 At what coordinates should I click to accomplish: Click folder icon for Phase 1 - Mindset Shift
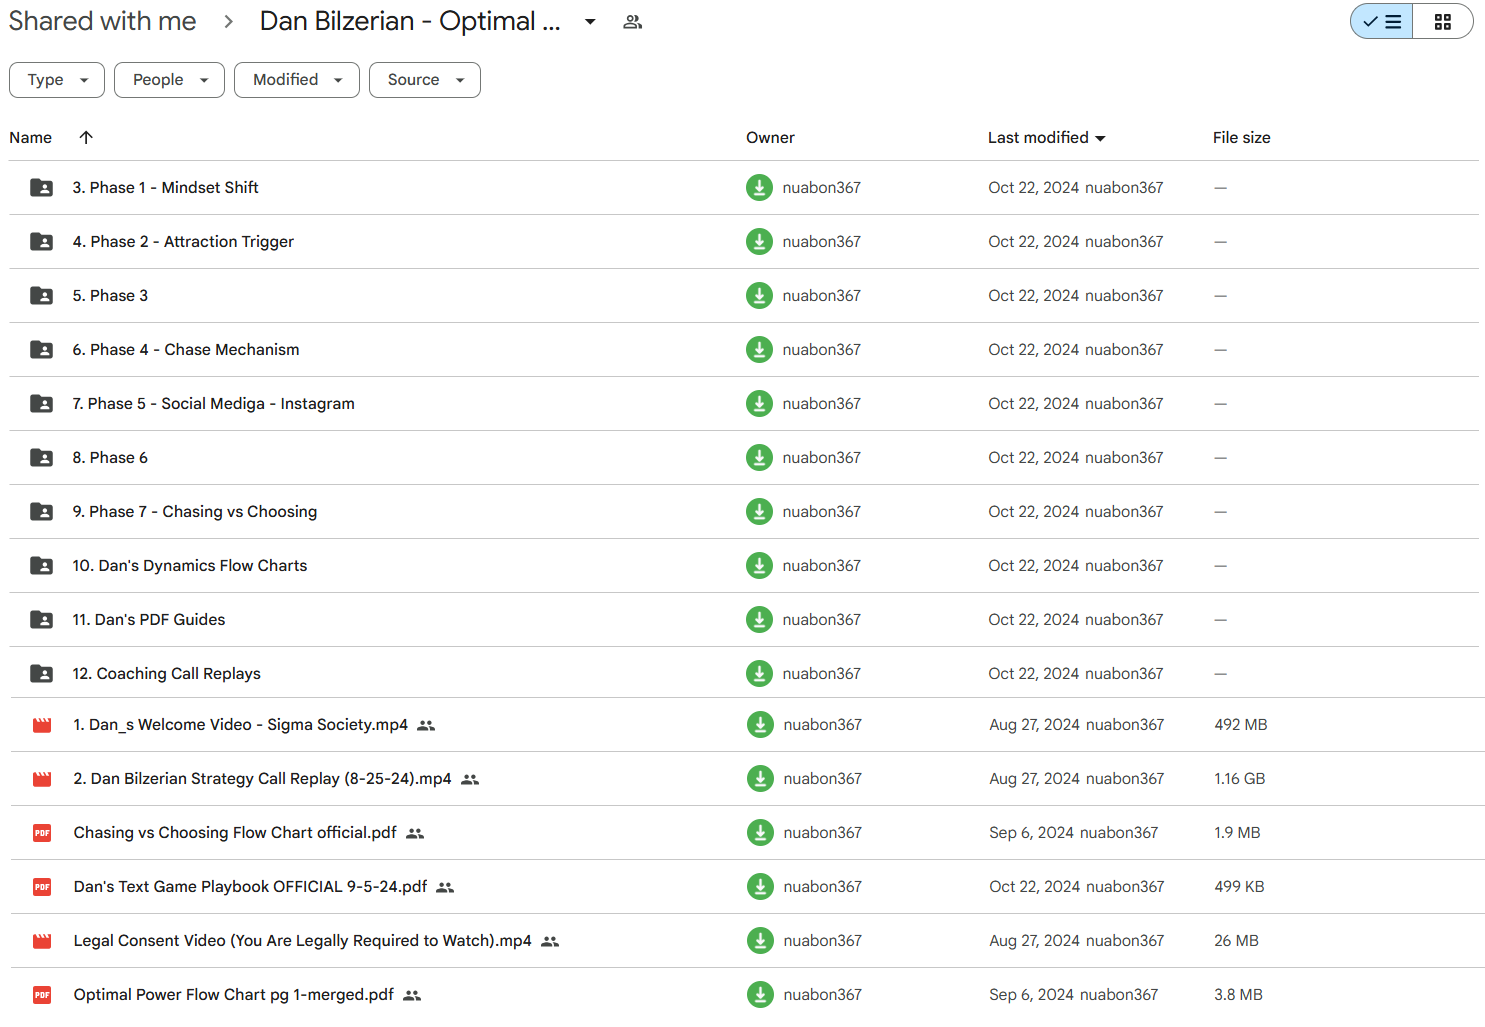42,187
